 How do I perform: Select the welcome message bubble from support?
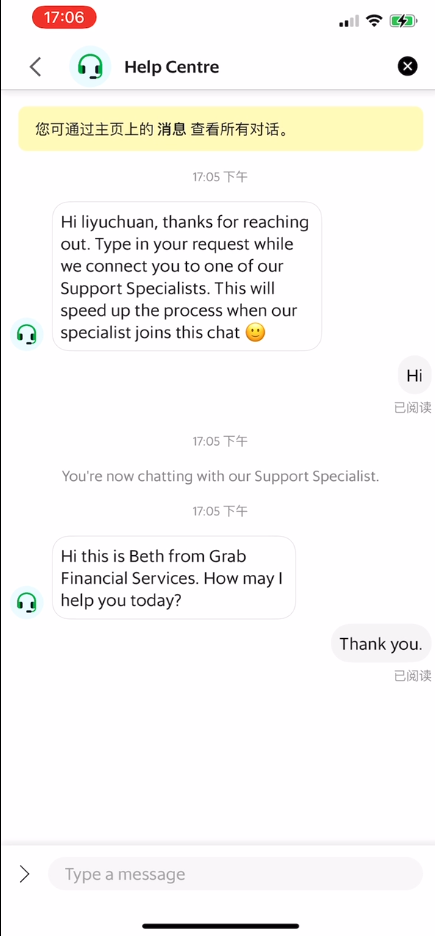[187, 276]
